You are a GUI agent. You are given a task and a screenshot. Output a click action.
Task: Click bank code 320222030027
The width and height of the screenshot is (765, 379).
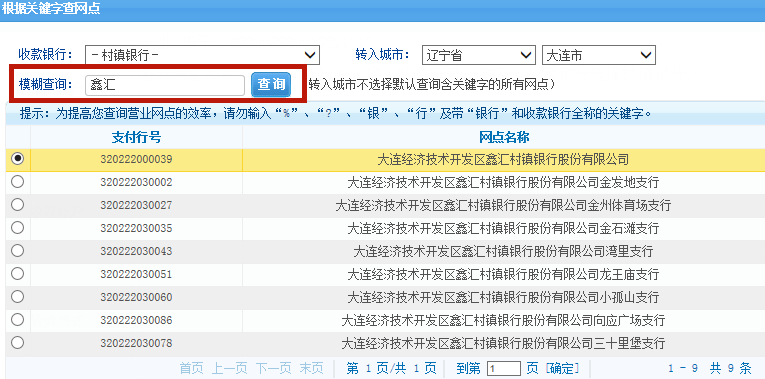coord(137,205)
